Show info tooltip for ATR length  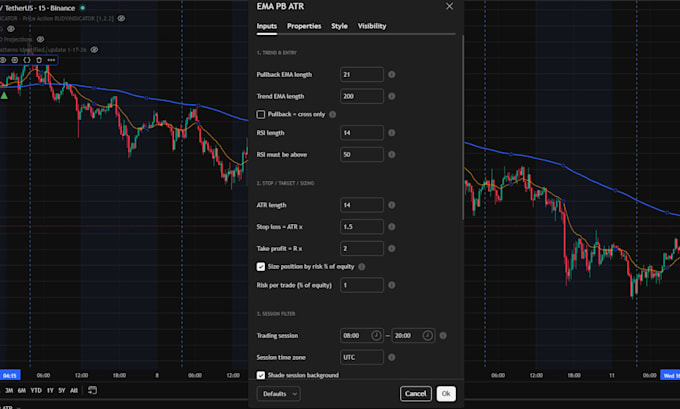coord(392,205)
